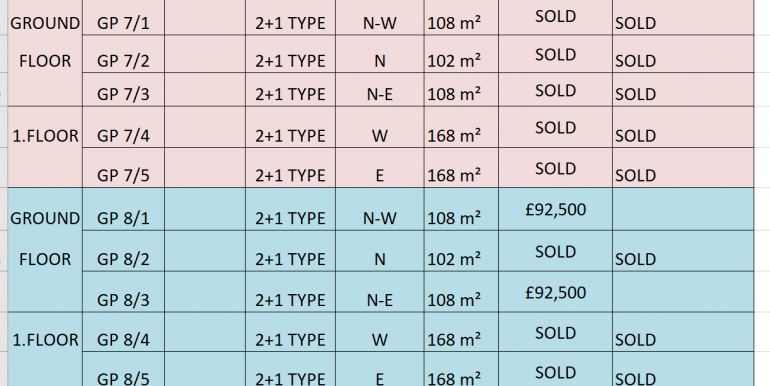
Task: Select cell GP 7/5
Action: coord(123,168)
